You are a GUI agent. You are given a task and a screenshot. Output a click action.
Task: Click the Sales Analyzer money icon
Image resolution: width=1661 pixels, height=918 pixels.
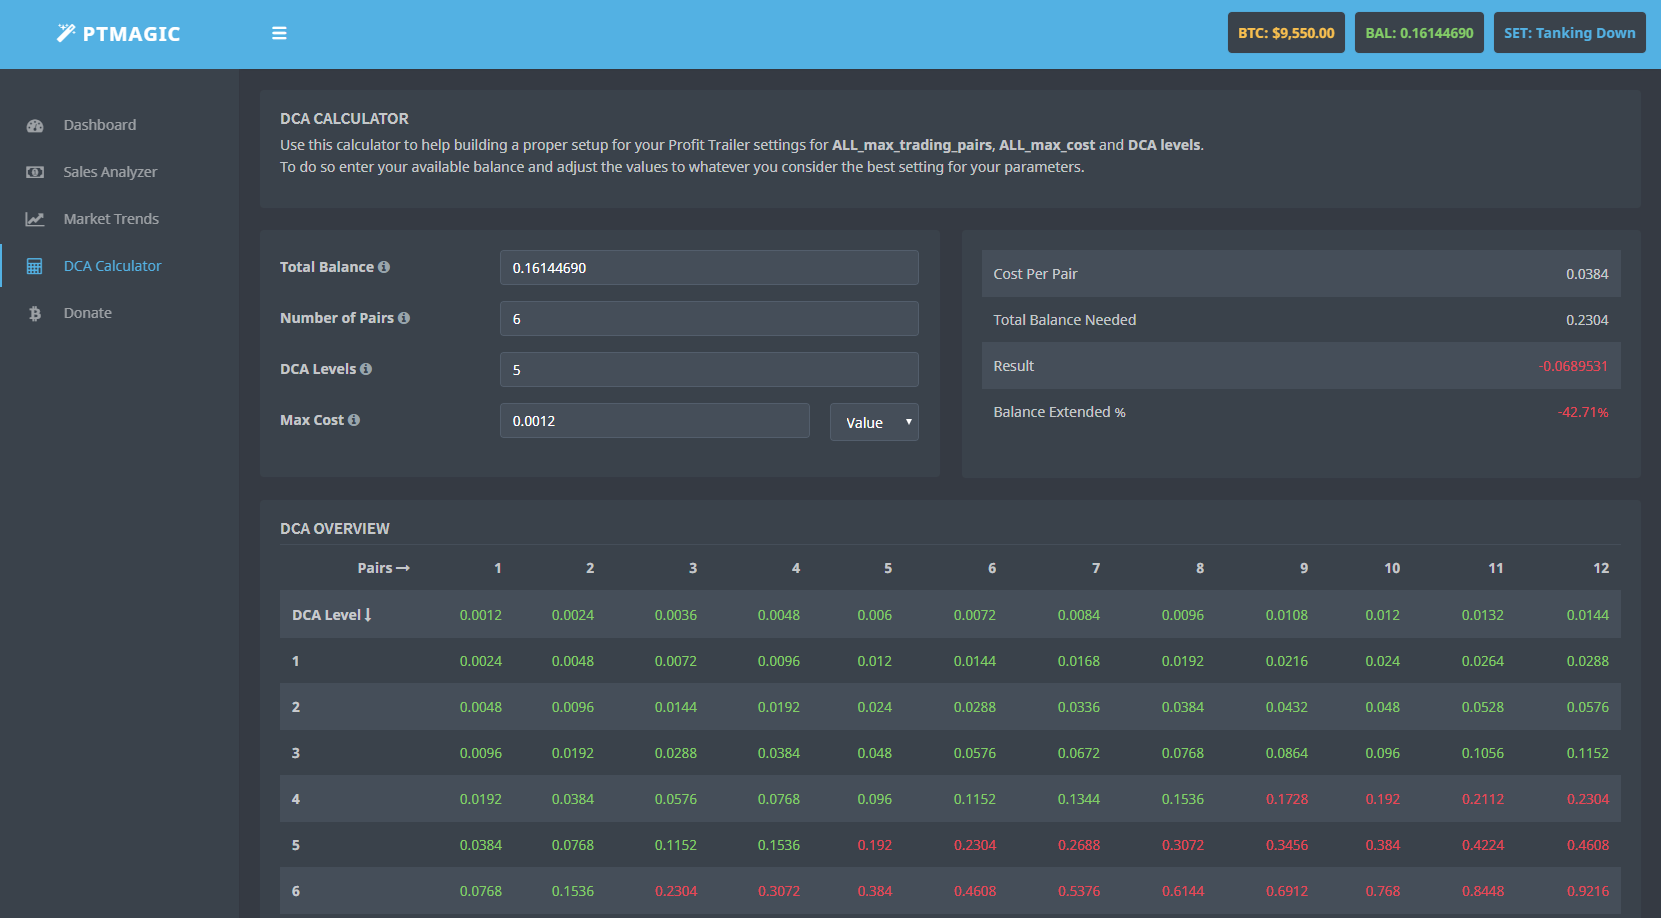35,172
